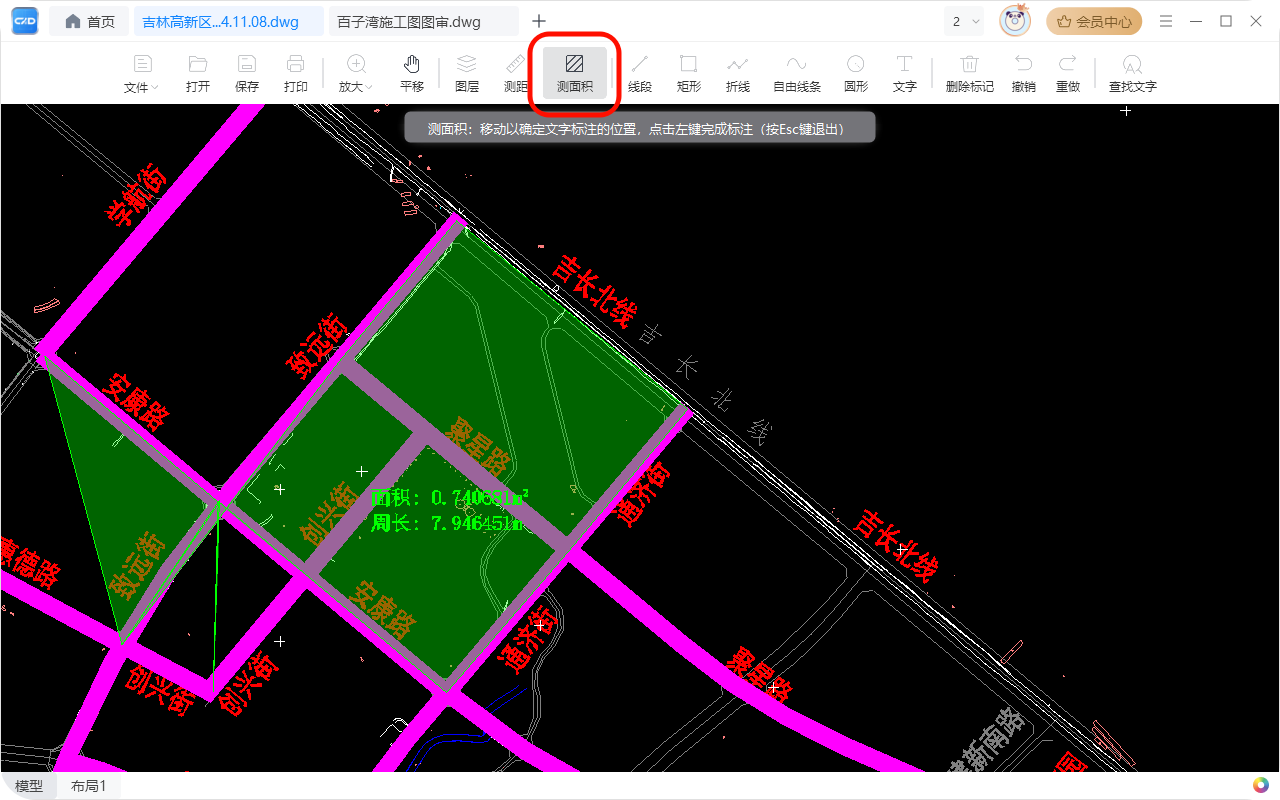Pick the 折线 polyline tool
This screenshot has width=1280, height=800.
738,73
